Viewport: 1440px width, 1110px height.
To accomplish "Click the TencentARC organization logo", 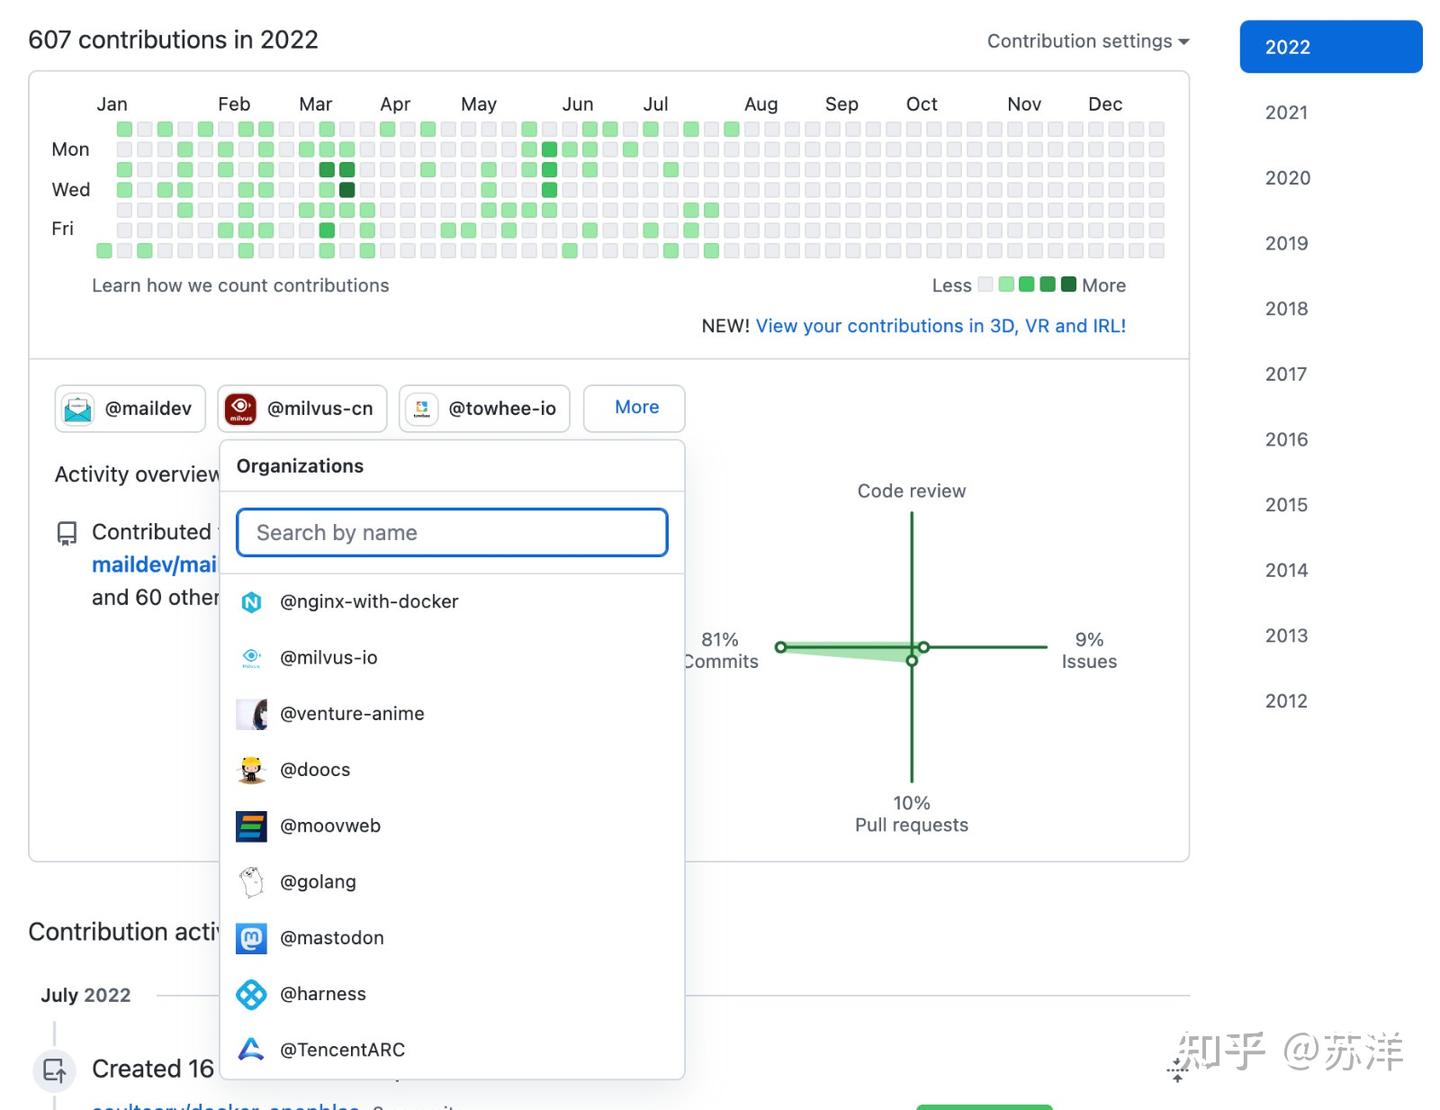I will point(251,1050).
